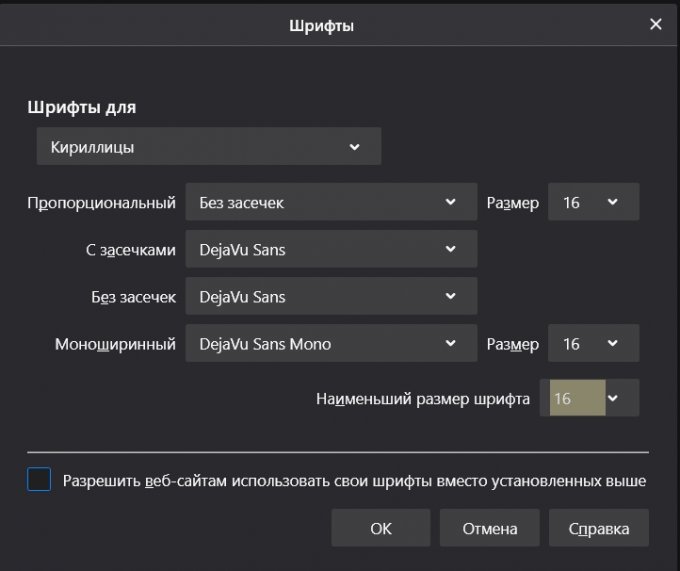
Task: Expand the Пропорциональный font type dropdown
Action: pyautogui.click(x=331, y=203)
